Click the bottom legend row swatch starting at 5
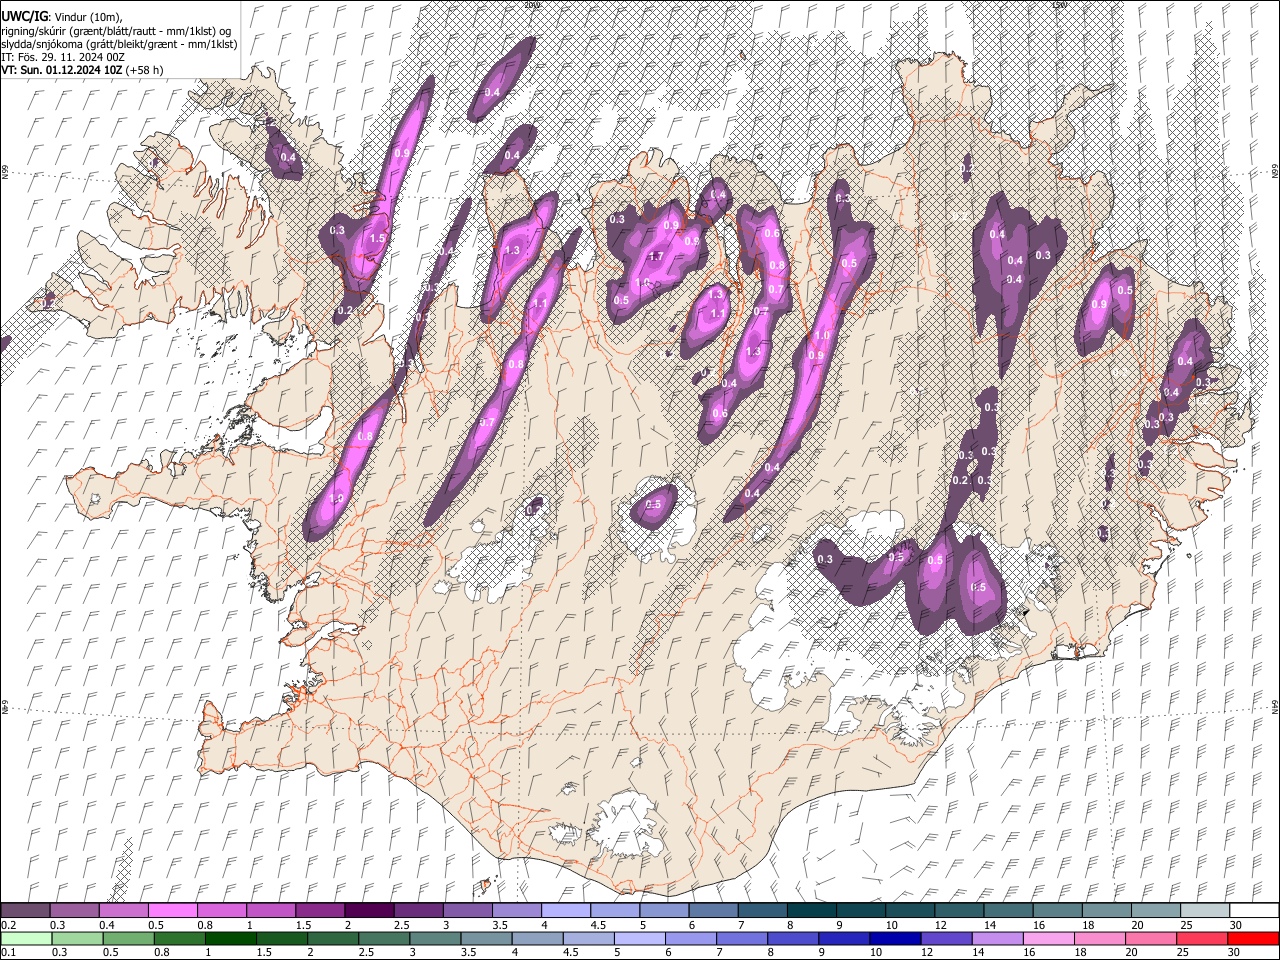Image resolution: width=1280 pixels, height=960 pixels. coord(640,938)
